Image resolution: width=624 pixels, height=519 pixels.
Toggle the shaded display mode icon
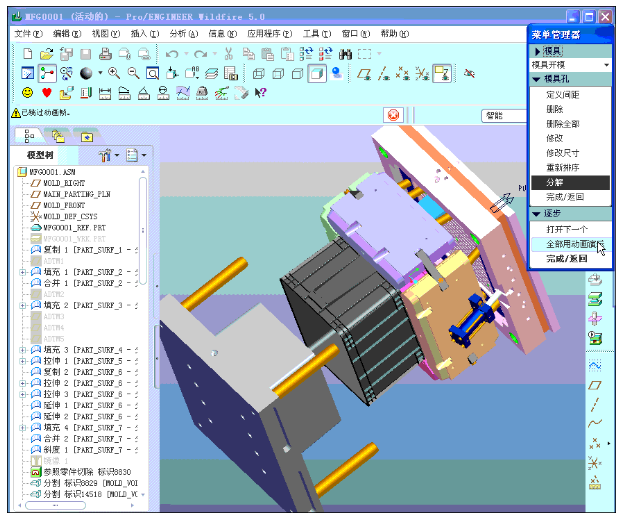coord(317,73)
